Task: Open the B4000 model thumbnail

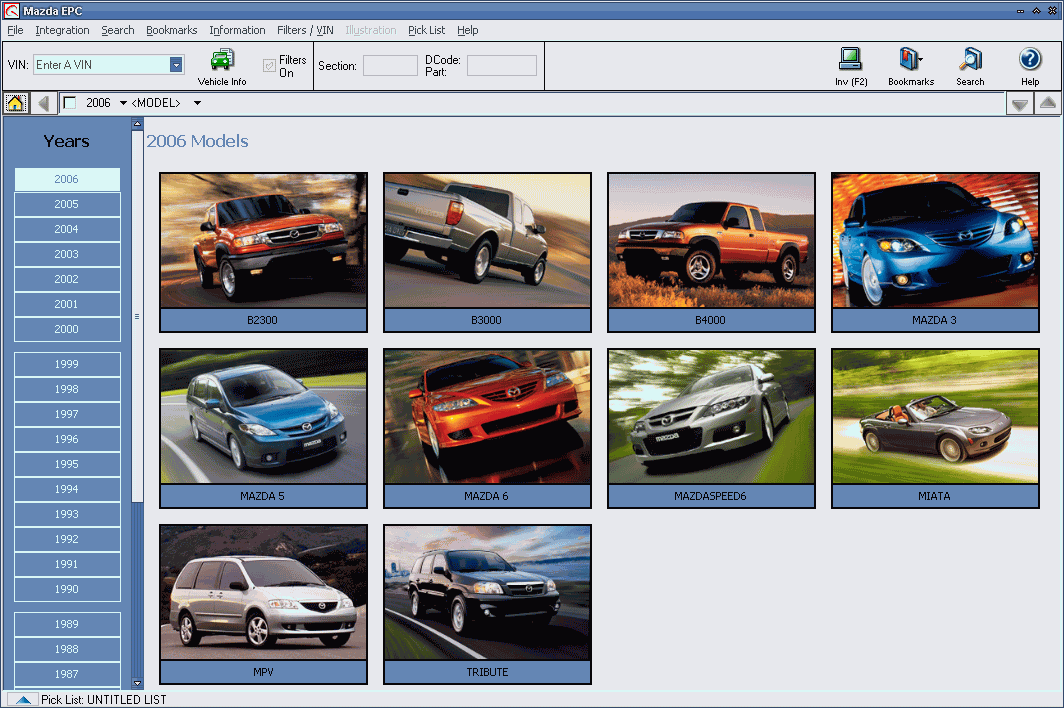Action: tap(711, 253)
